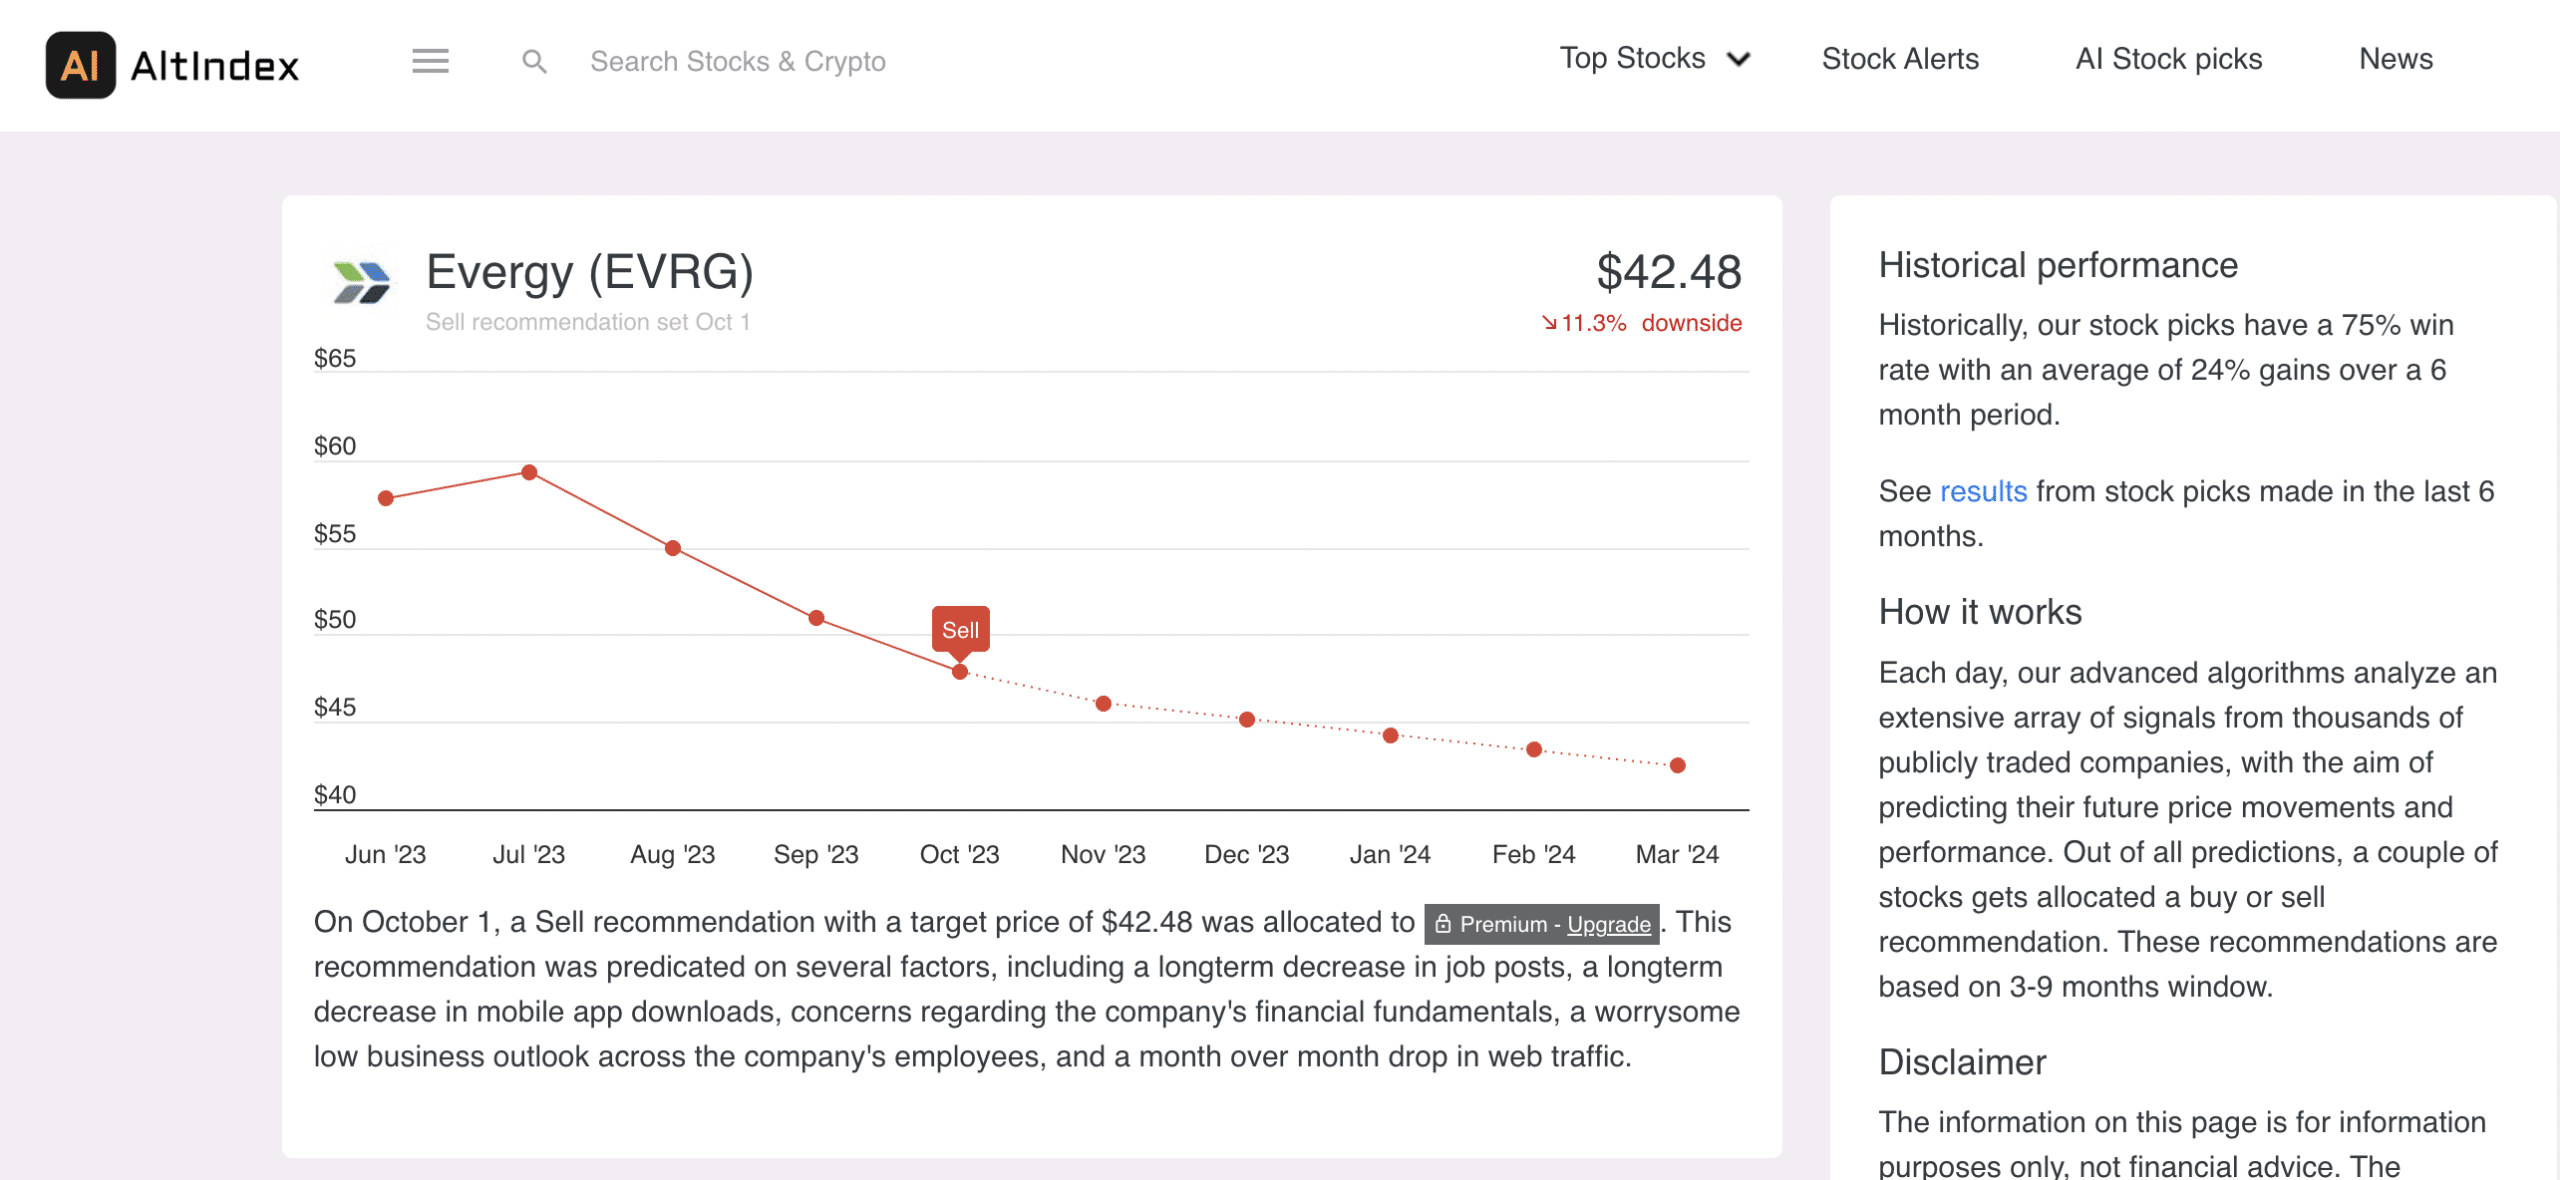Click the 11.3% downside label

[1641, 323]
